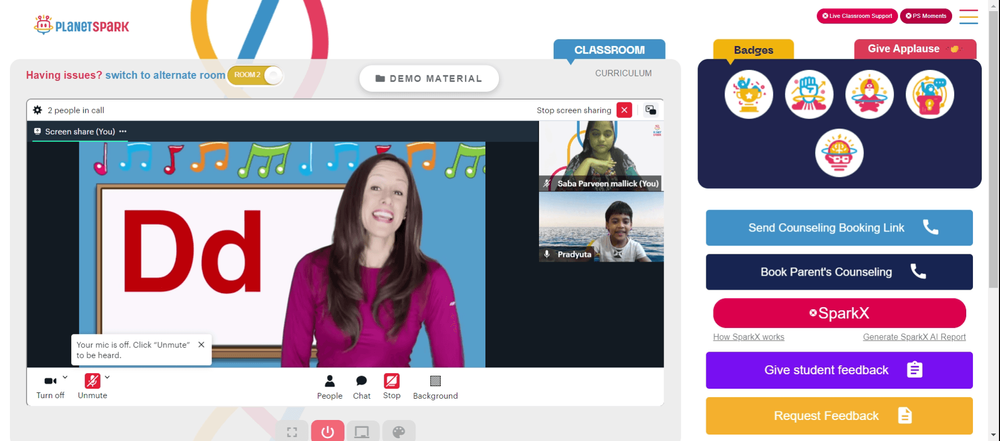
Task: Open Screen share more options dots
Action: click(122, 131)
